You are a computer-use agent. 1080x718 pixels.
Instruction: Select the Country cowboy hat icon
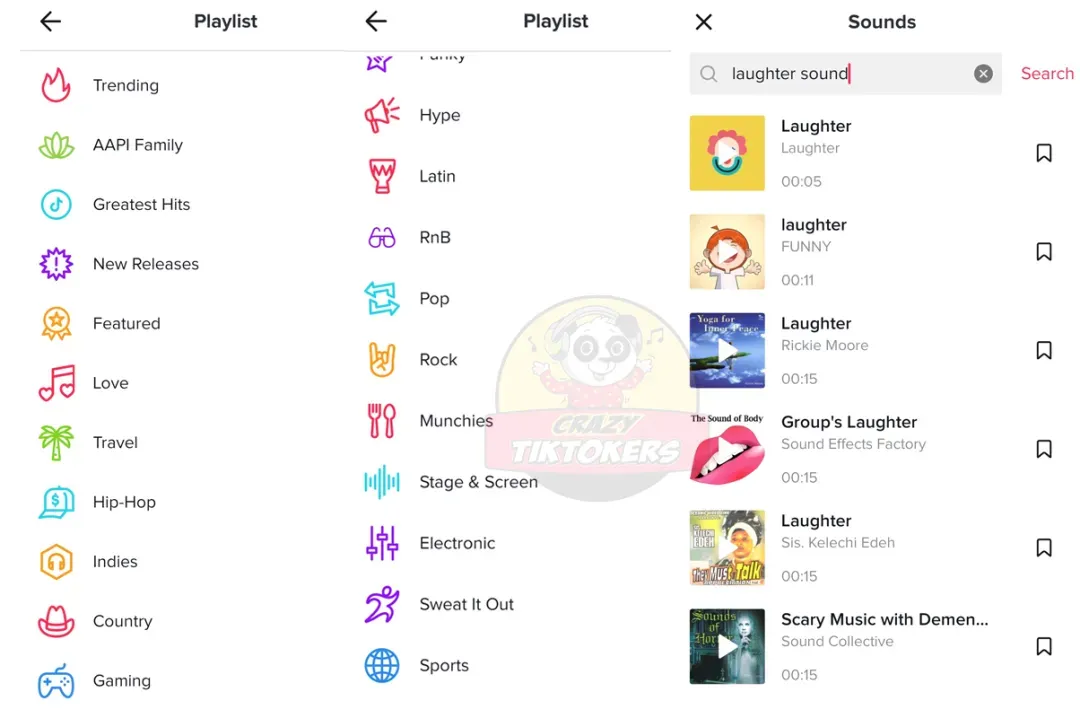point(56,622)
